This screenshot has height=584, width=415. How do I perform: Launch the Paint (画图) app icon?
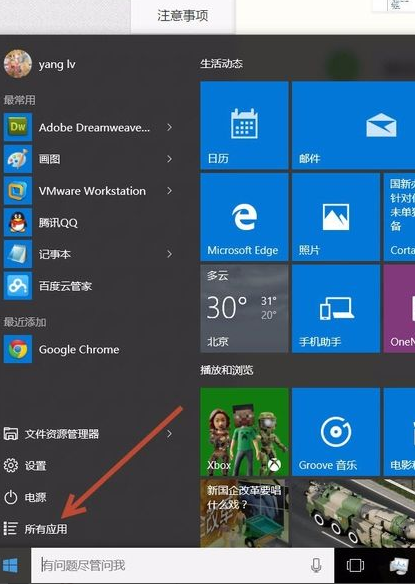[18, 159]
